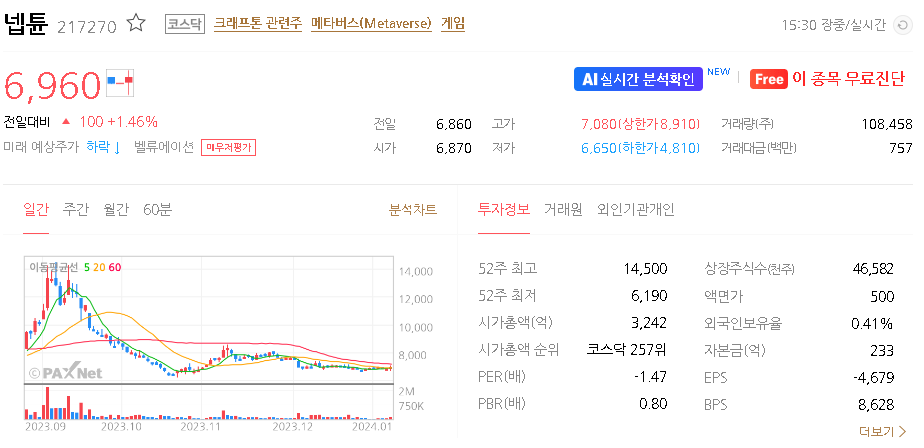Click the EPS value -4,679
924x448 pixels.
coord(874,377)
